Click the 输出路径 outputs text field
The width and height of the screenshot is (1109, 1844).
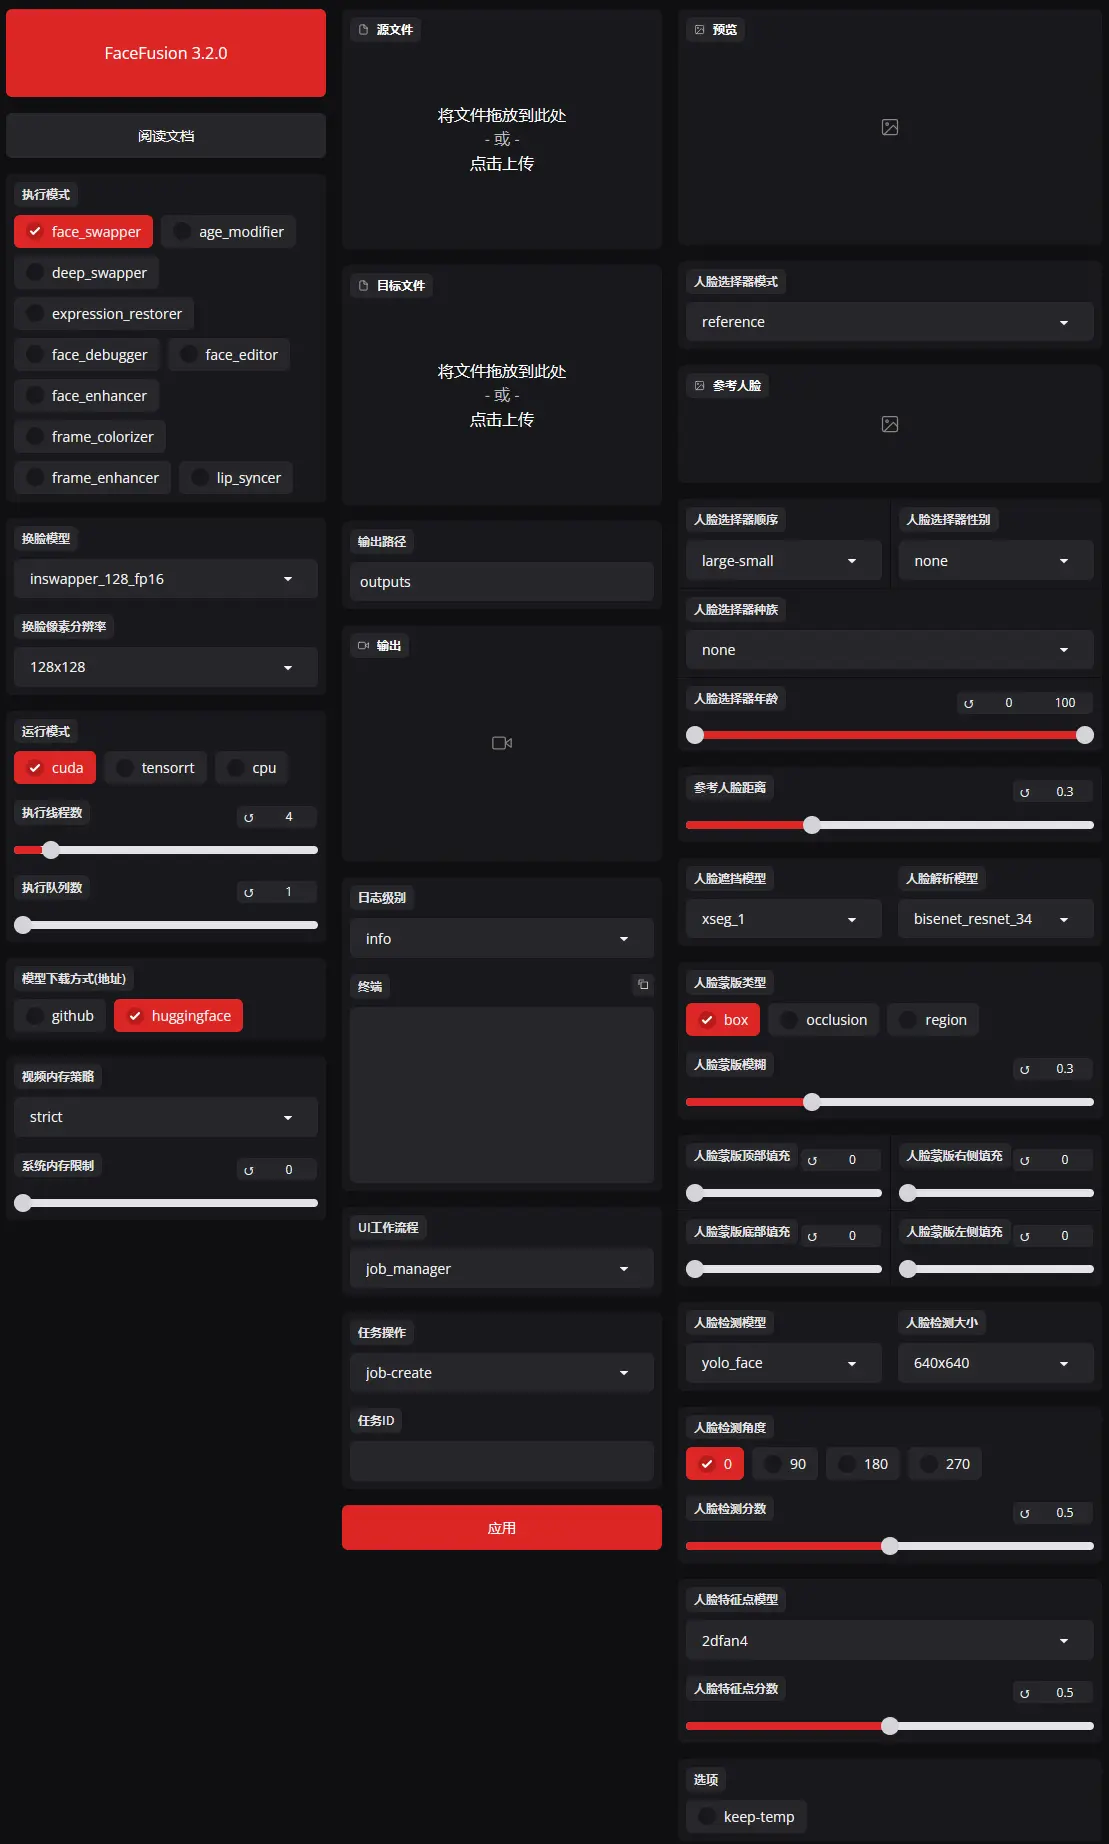pos(501,582)
